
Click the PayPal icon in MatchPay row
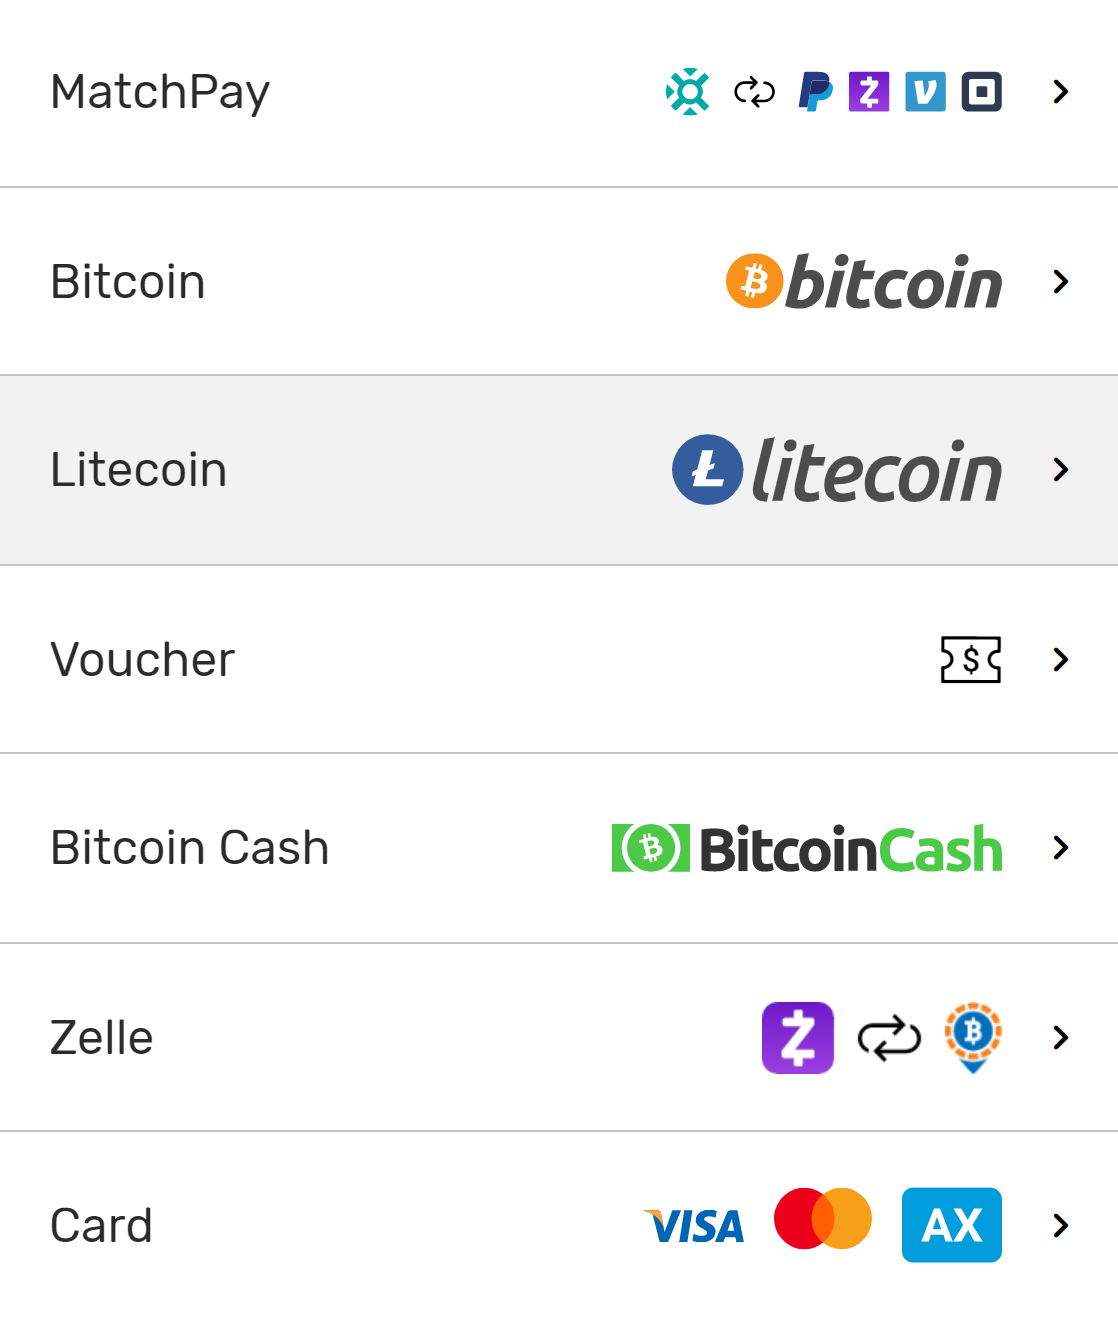tap(816, 92)
